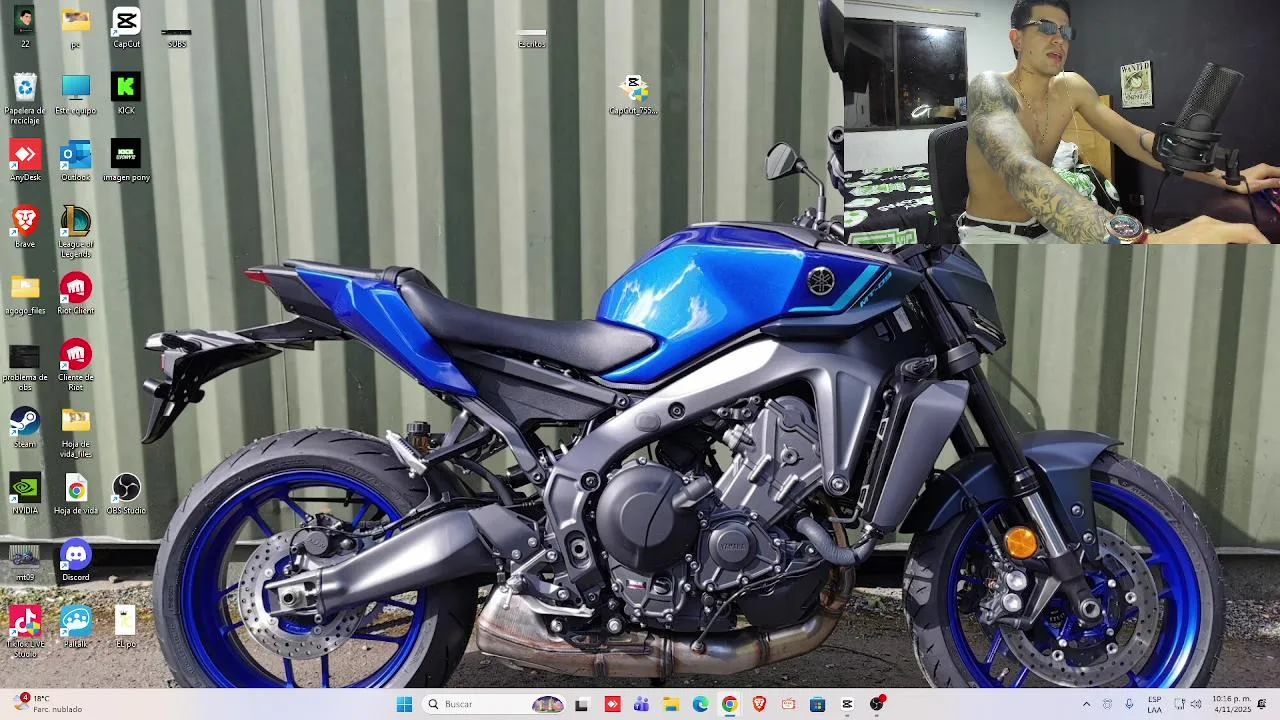Select the 'EL po' desktop file
The width and height of the screenshot is (1280, 720).
click(x=126, y=627)
